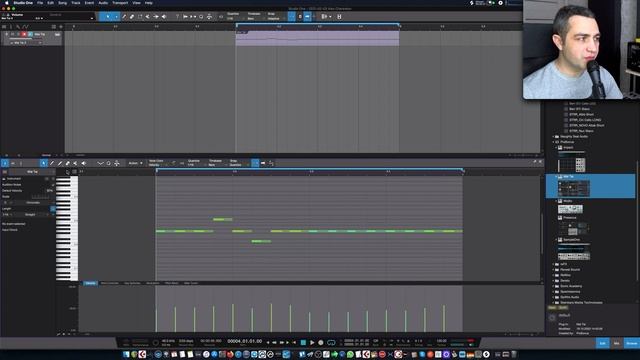Click the Mix button at bottom right
This screenshot has height=360, width=640.
click(617, 343)
